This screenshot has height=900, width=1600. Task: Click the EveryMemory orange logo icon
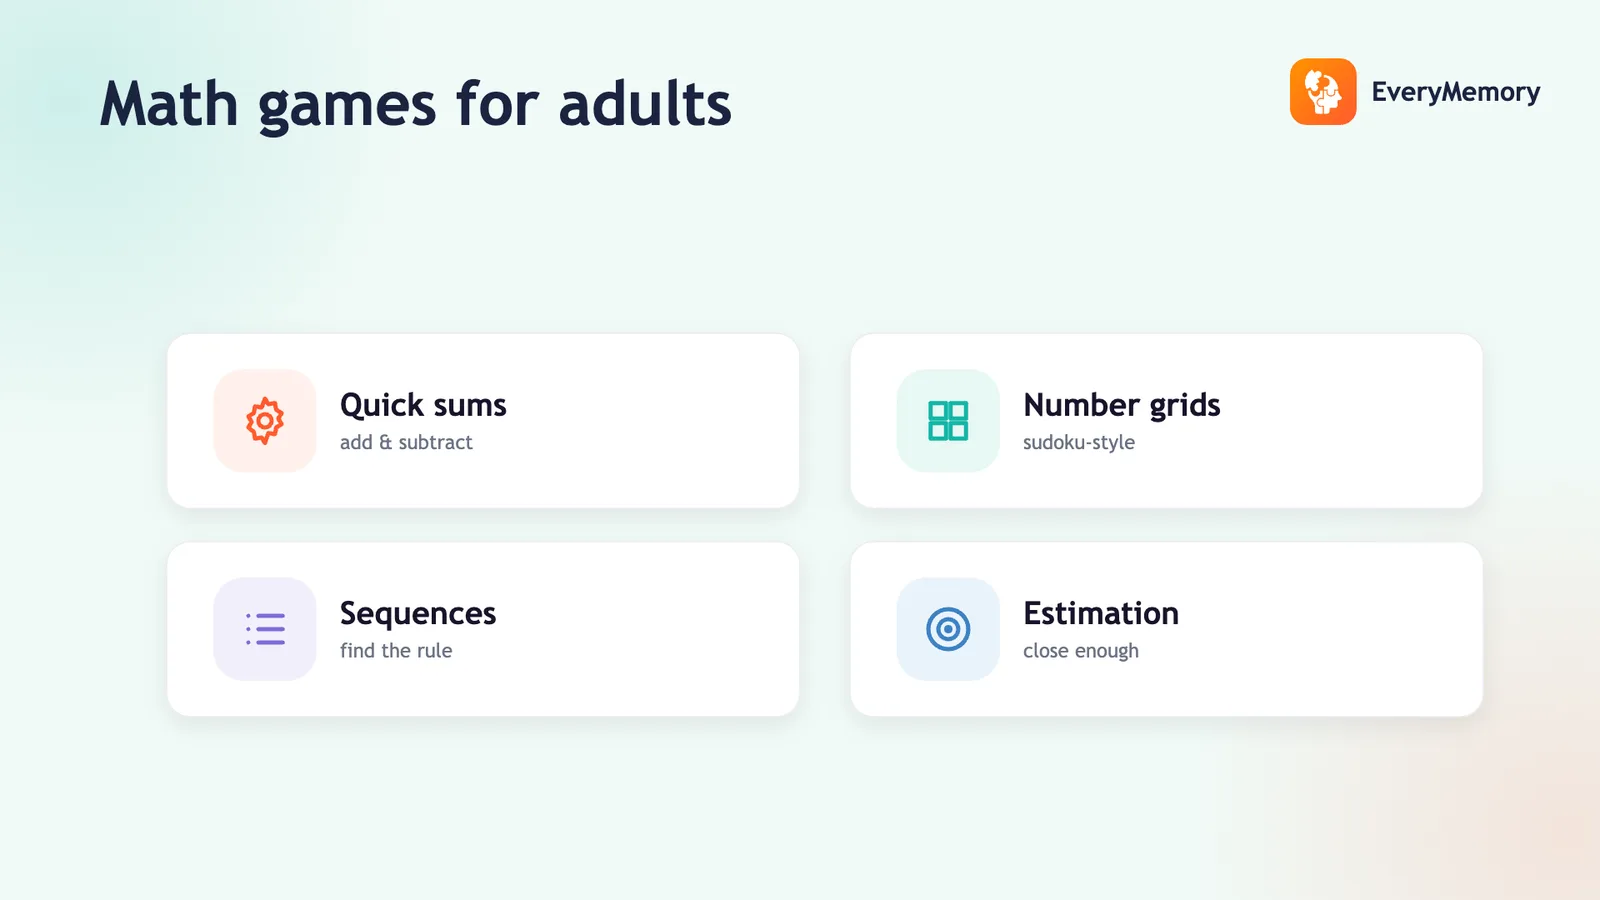click(x=1323, y=92)
